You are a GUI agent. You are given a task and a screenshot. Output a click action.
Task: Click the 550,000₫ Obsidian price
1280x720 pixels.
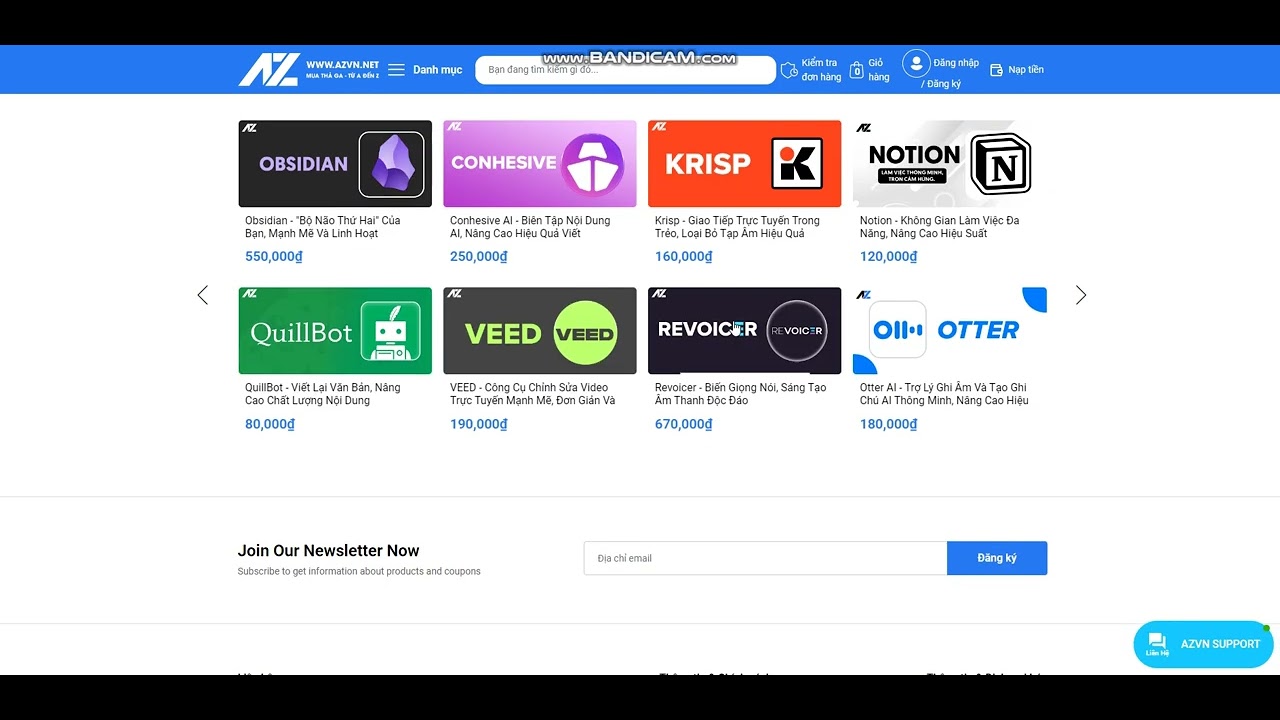(274, 257)
